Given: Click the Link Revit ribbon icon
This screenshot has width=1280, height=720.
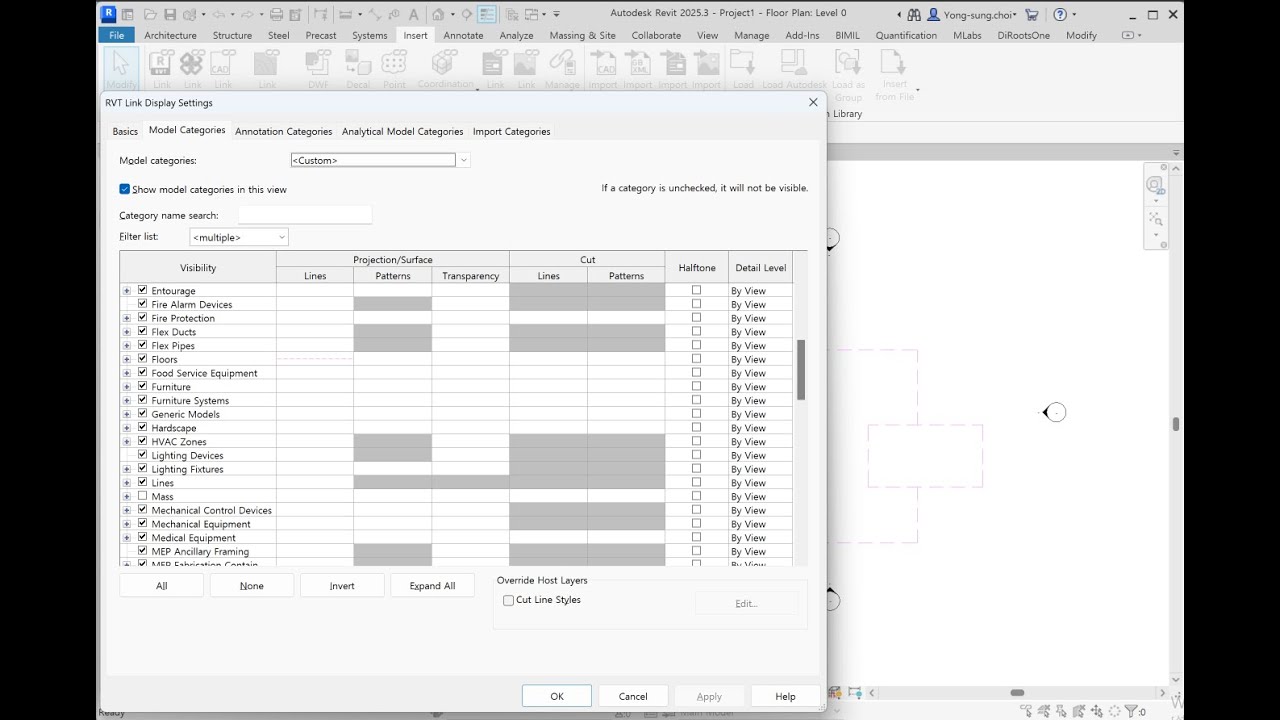Looking at the screenshot, I should coord(161,69).
